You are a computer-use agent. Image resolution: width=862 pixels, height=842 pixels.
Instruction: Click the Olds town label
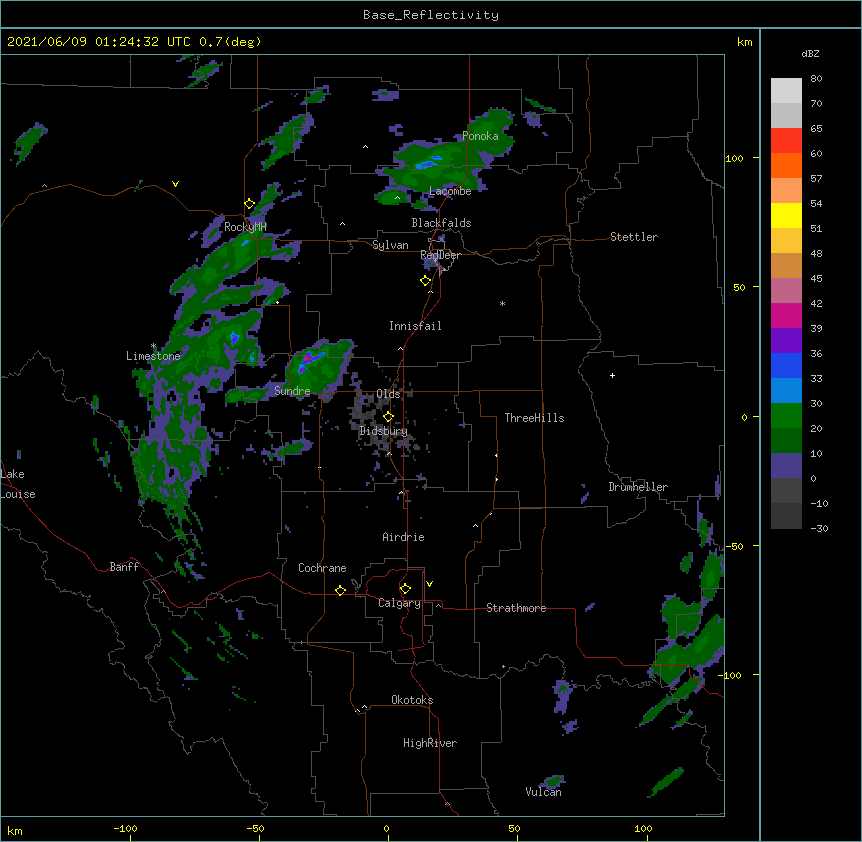[x=388, y=394]
